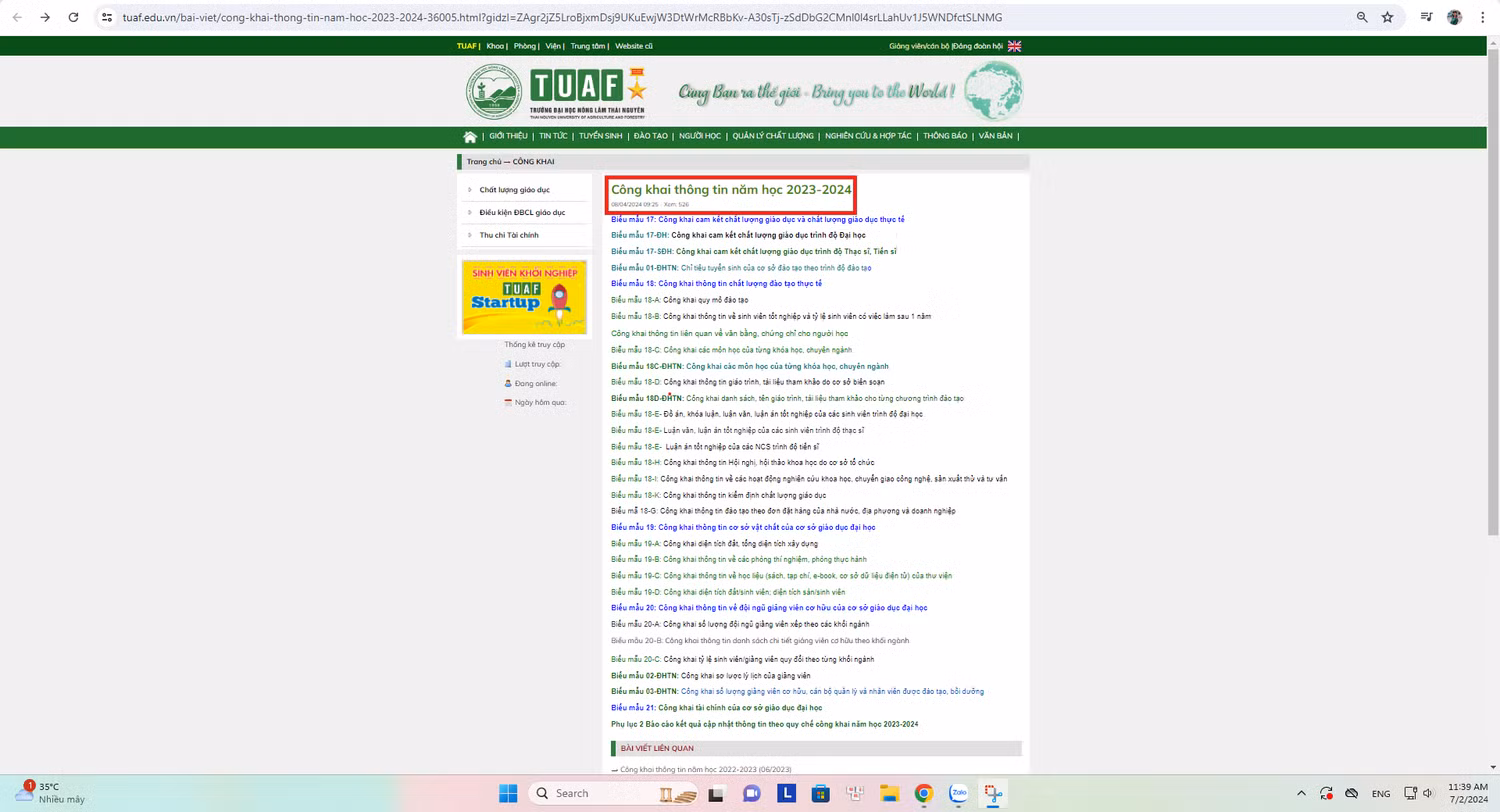This screenshot has width=1500, height=812.
Task: Open Biểu mẫu 21 tài chính link
Action: [x=716, y=708]
